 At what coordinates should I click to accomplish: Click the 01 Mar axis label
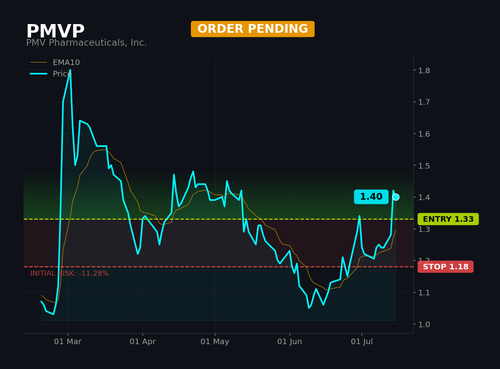click(x=68, y=341)
